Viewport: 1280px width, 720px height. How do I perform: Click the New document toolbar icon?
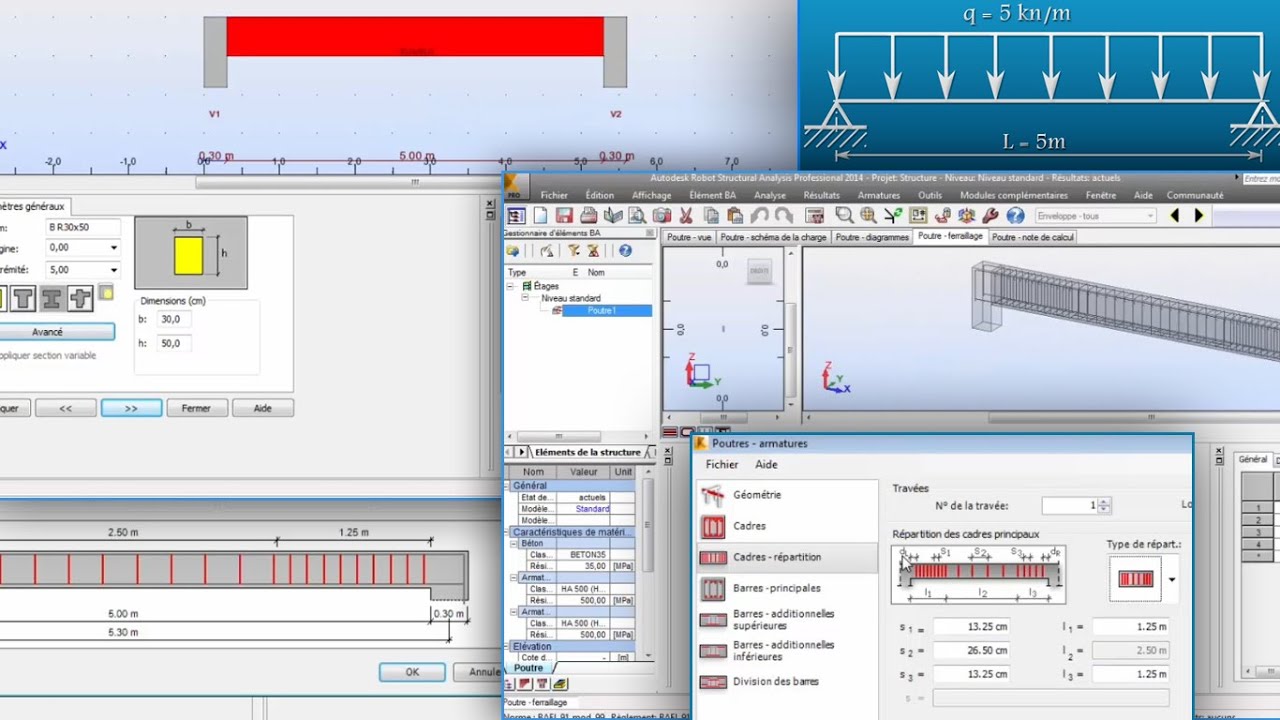[x=540, y=215]
